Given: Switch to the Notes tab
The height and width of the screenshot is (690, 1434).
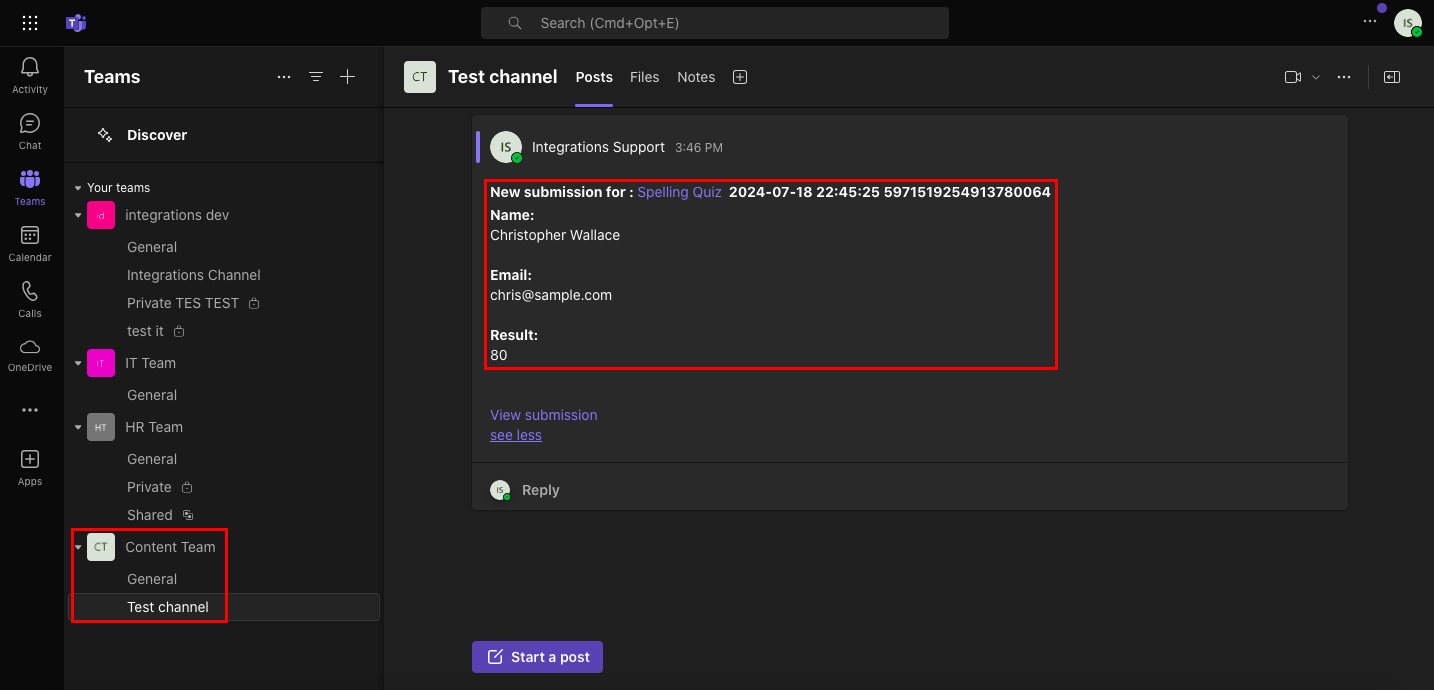Looking at the screenshot, I should tap(696, 77).
